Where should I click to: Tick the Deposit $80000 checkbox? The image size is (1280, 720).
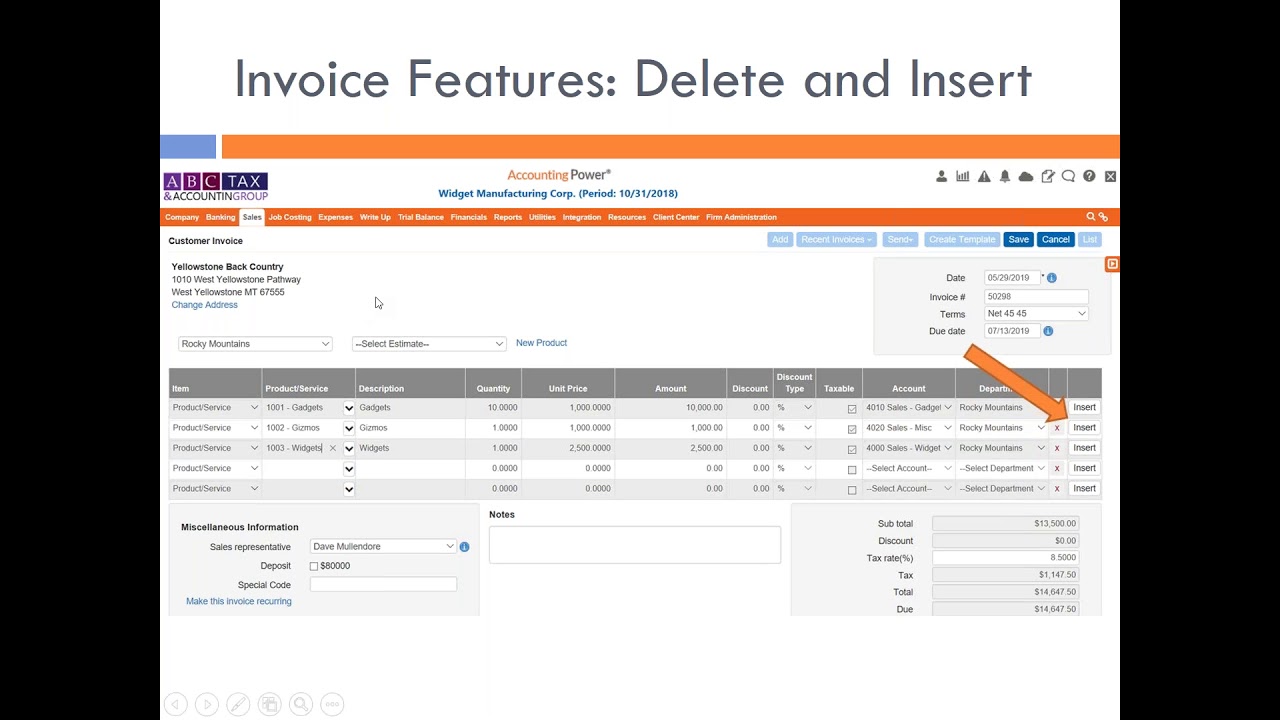click(314, 566)
